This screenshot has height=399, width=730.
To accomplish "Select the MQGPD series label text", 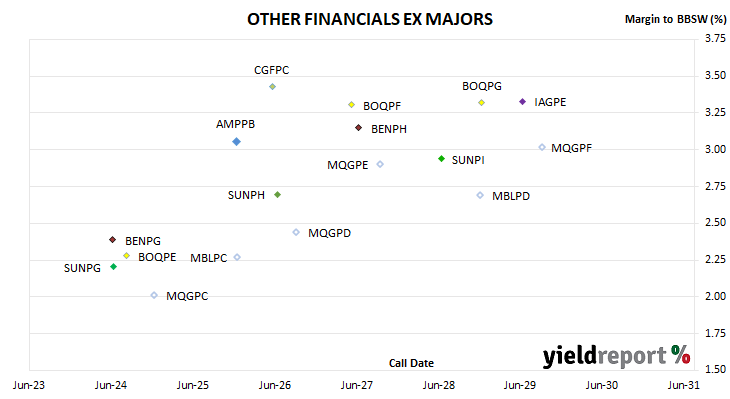I will click(330, 233).
